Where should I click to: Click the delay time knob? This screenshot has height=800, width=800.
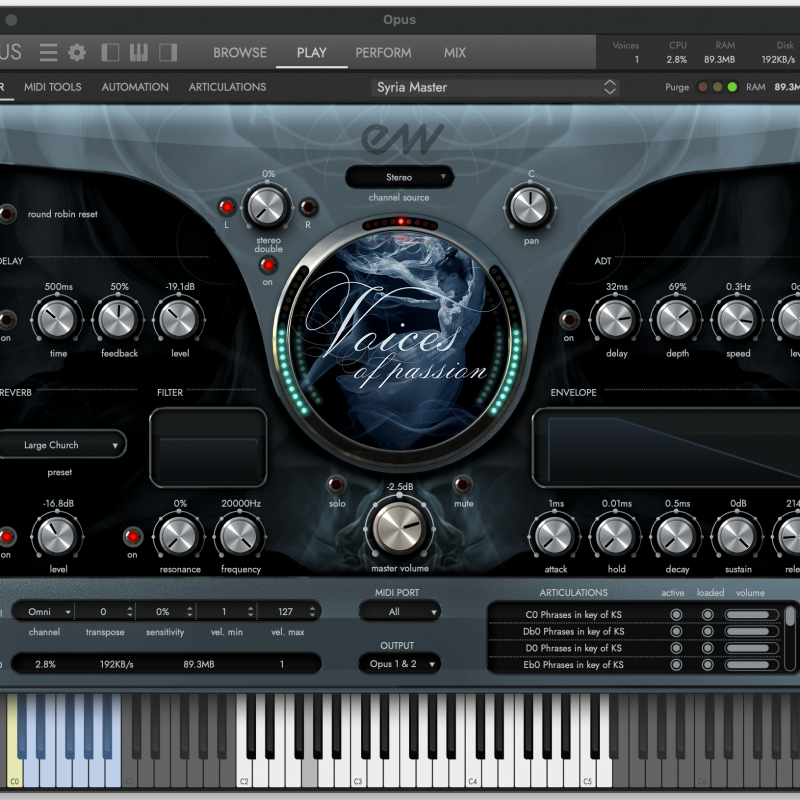pos(57,319)
